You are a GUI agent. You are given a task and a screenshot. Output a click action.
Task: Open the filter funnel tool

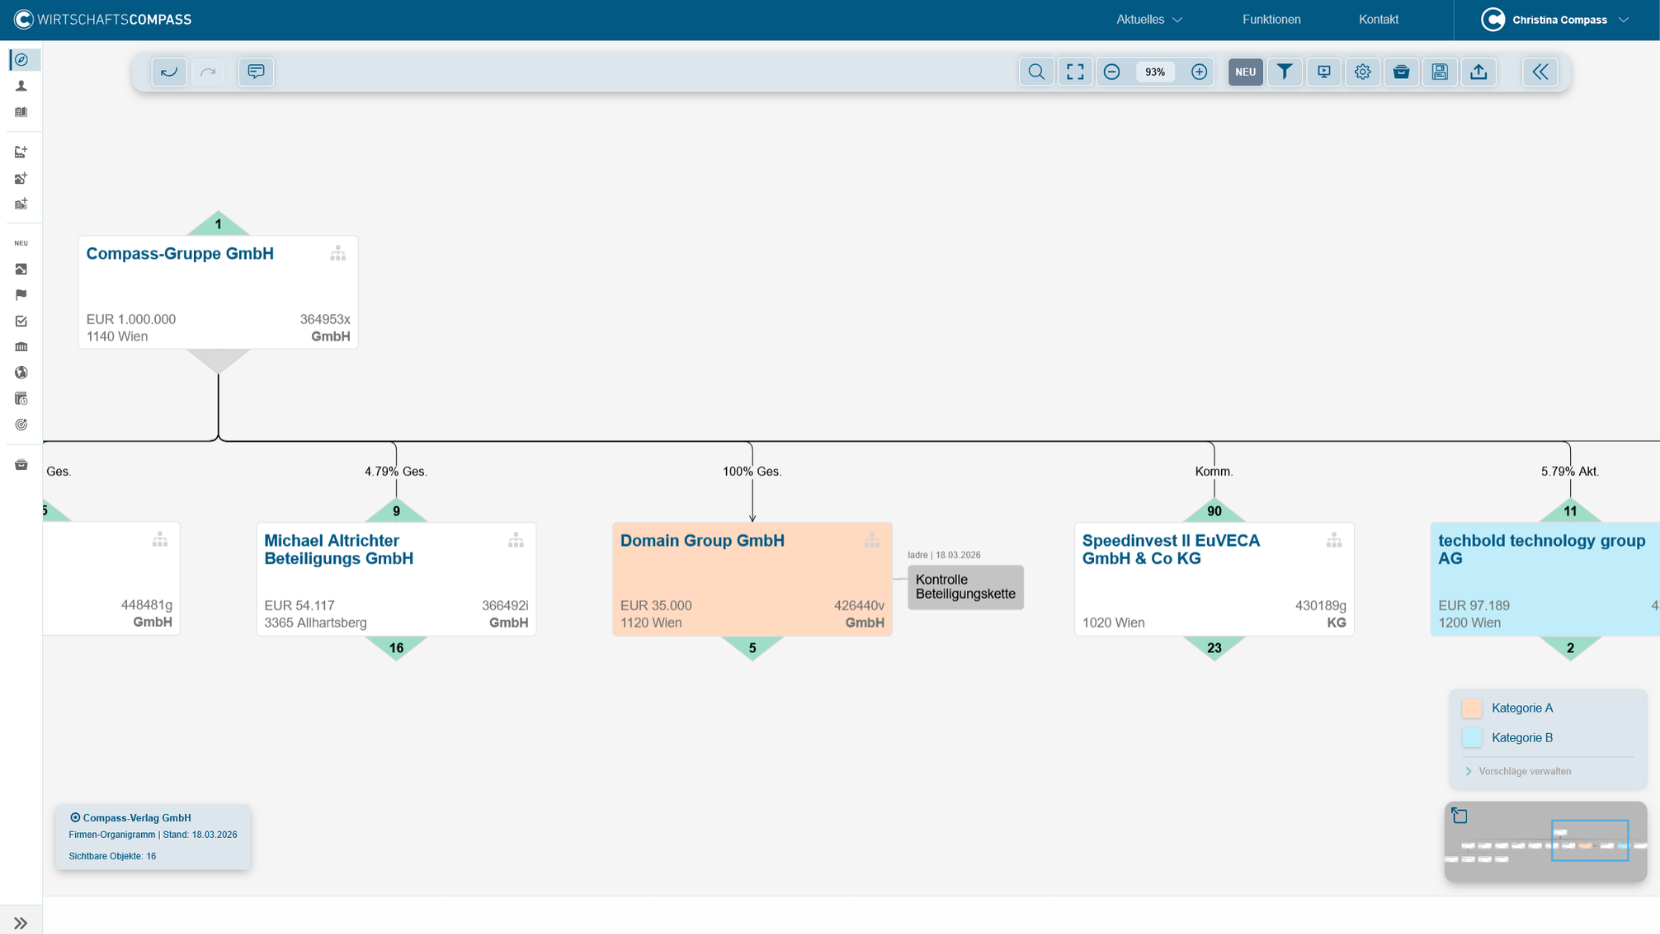[1284, 72]
